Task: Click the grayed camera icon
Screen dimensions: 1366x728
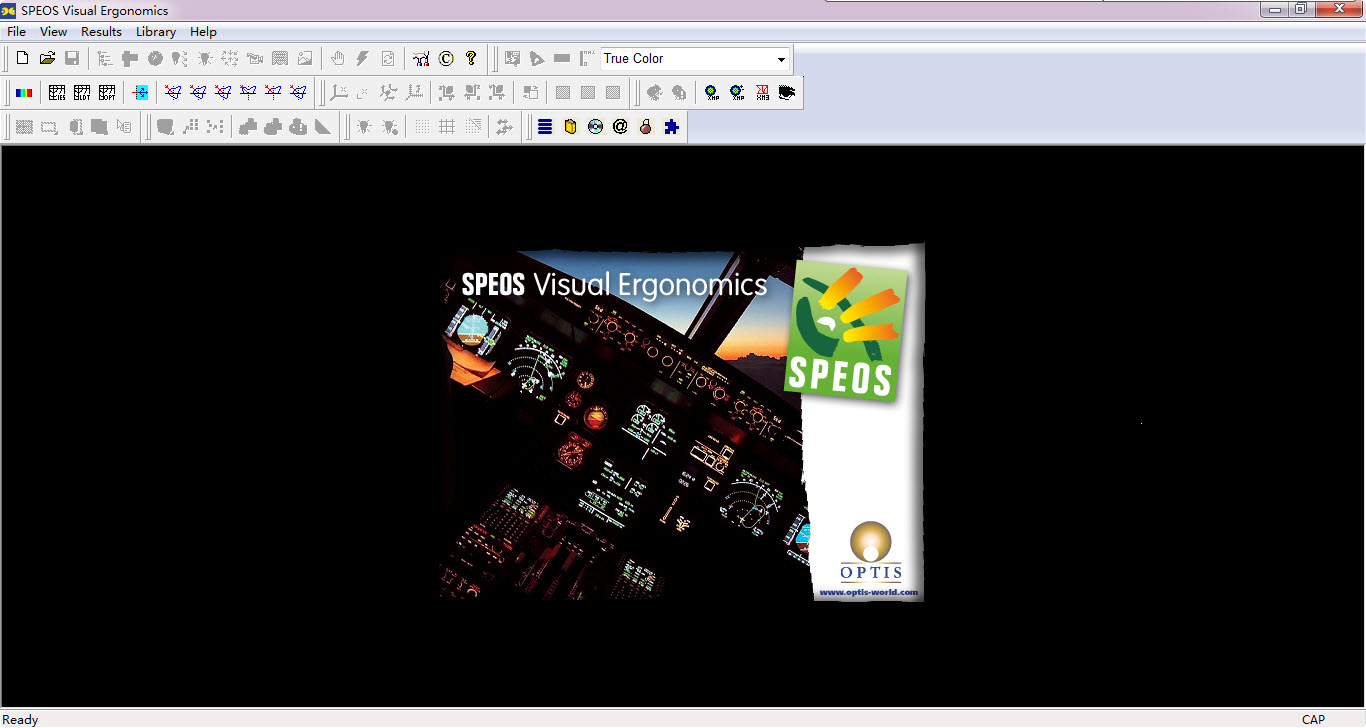Action: [x=255, y=59]
